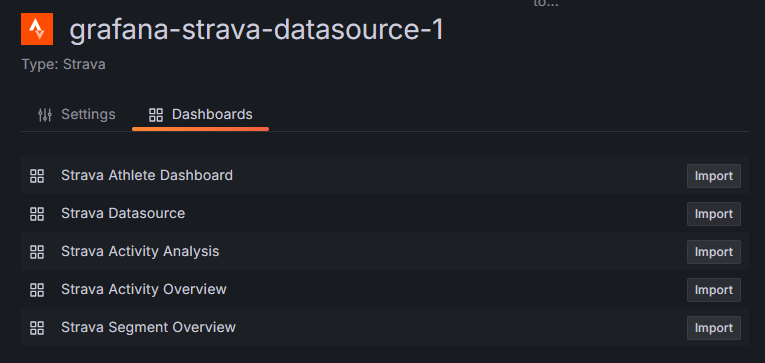Click the Strava Activity Analysis name
This screenshot has height=363, width=765.
(140, 252)
